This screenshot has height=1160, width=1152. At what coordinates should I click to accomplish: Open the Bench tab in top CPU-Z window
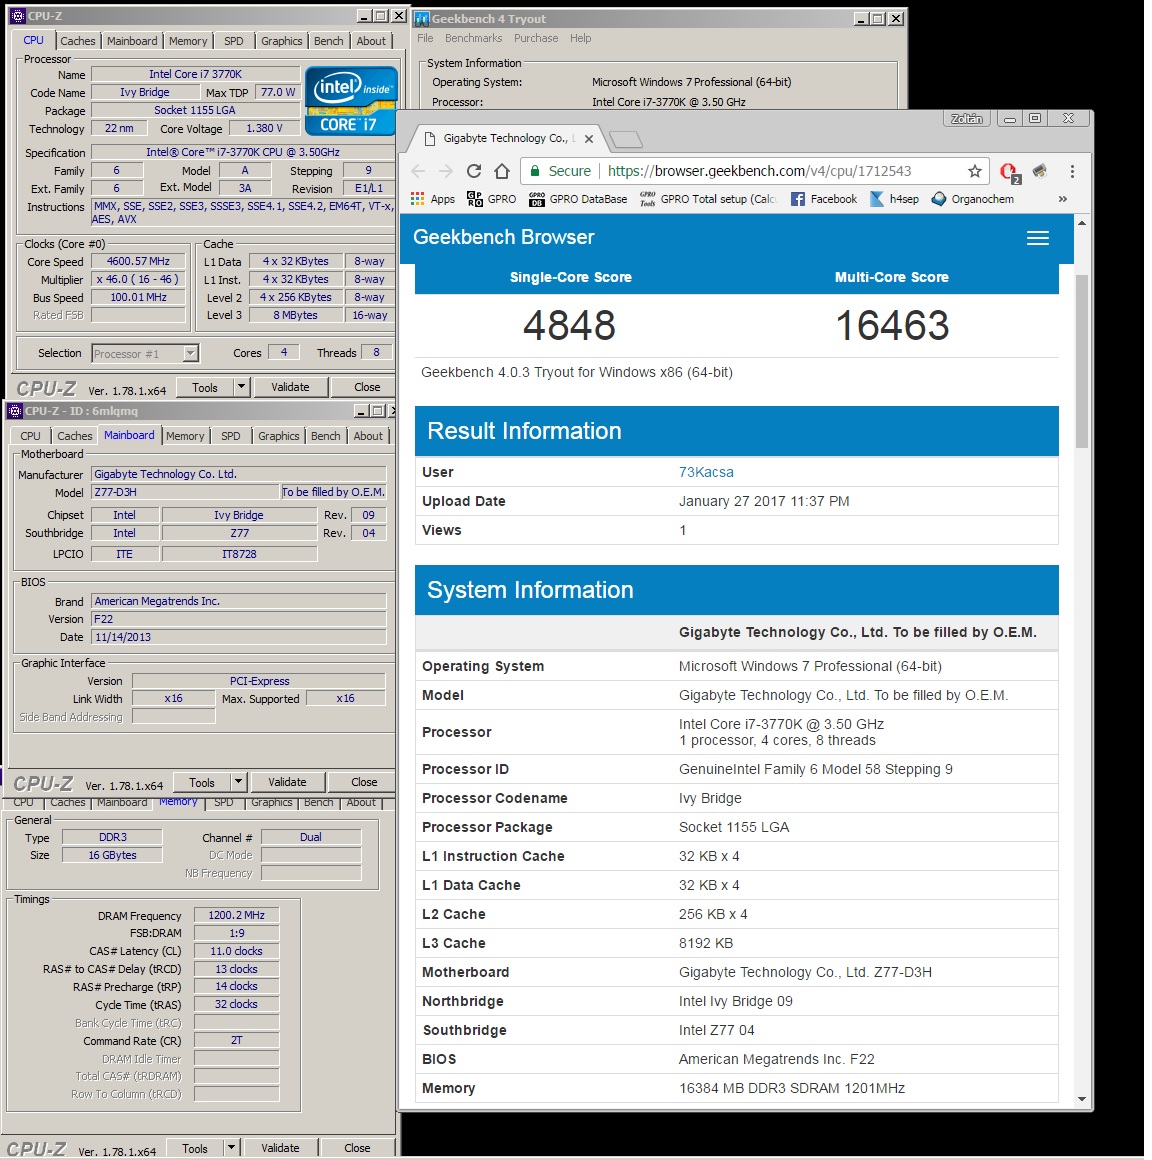(x=329, y=41)
